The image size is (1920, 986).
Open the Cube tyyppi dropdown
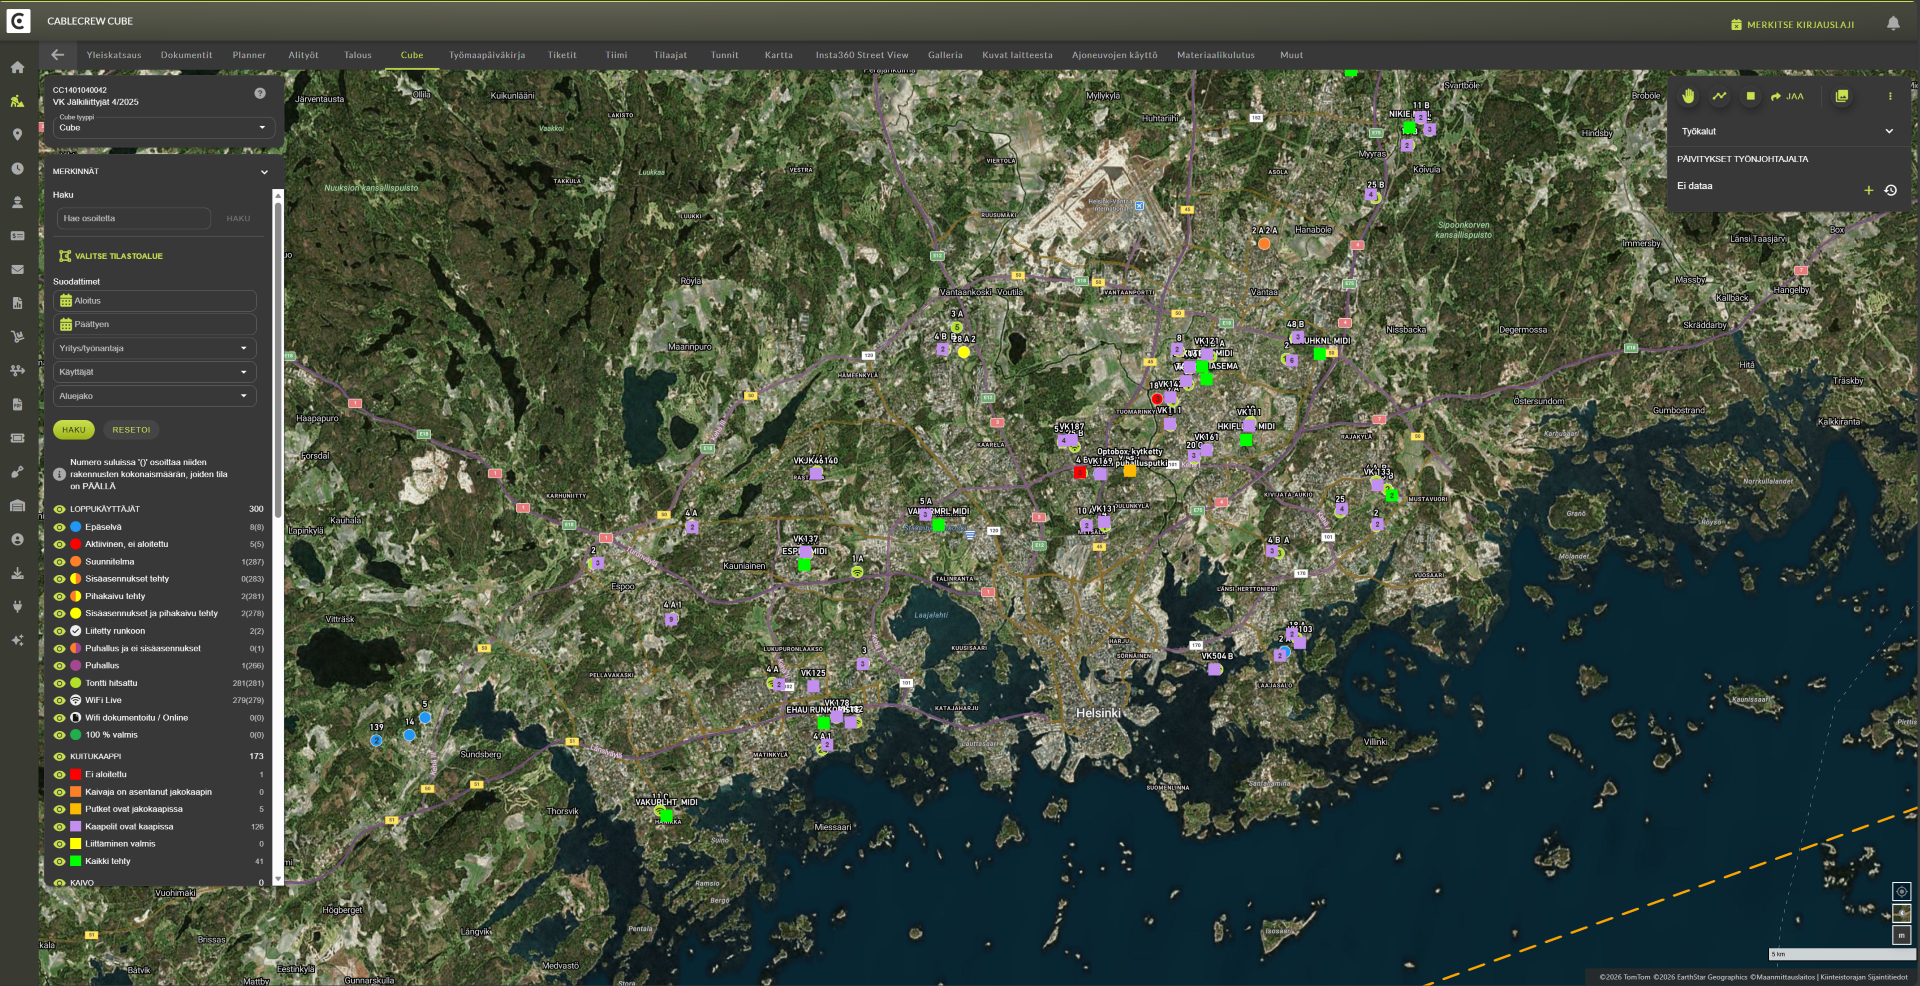tap(162, 127)
